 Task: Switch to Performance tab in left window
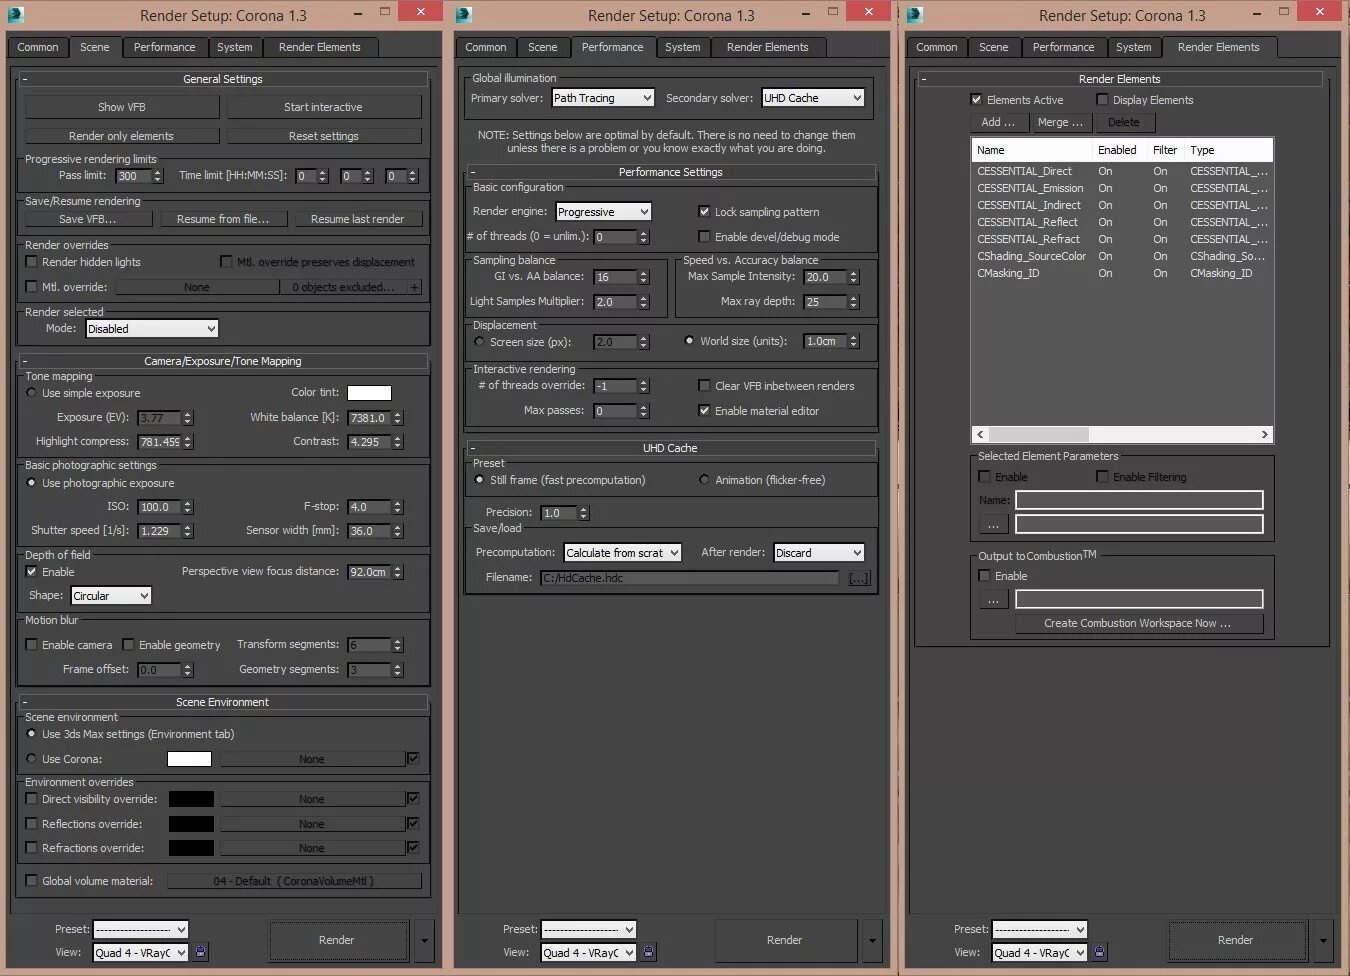(x=165, y=47)
